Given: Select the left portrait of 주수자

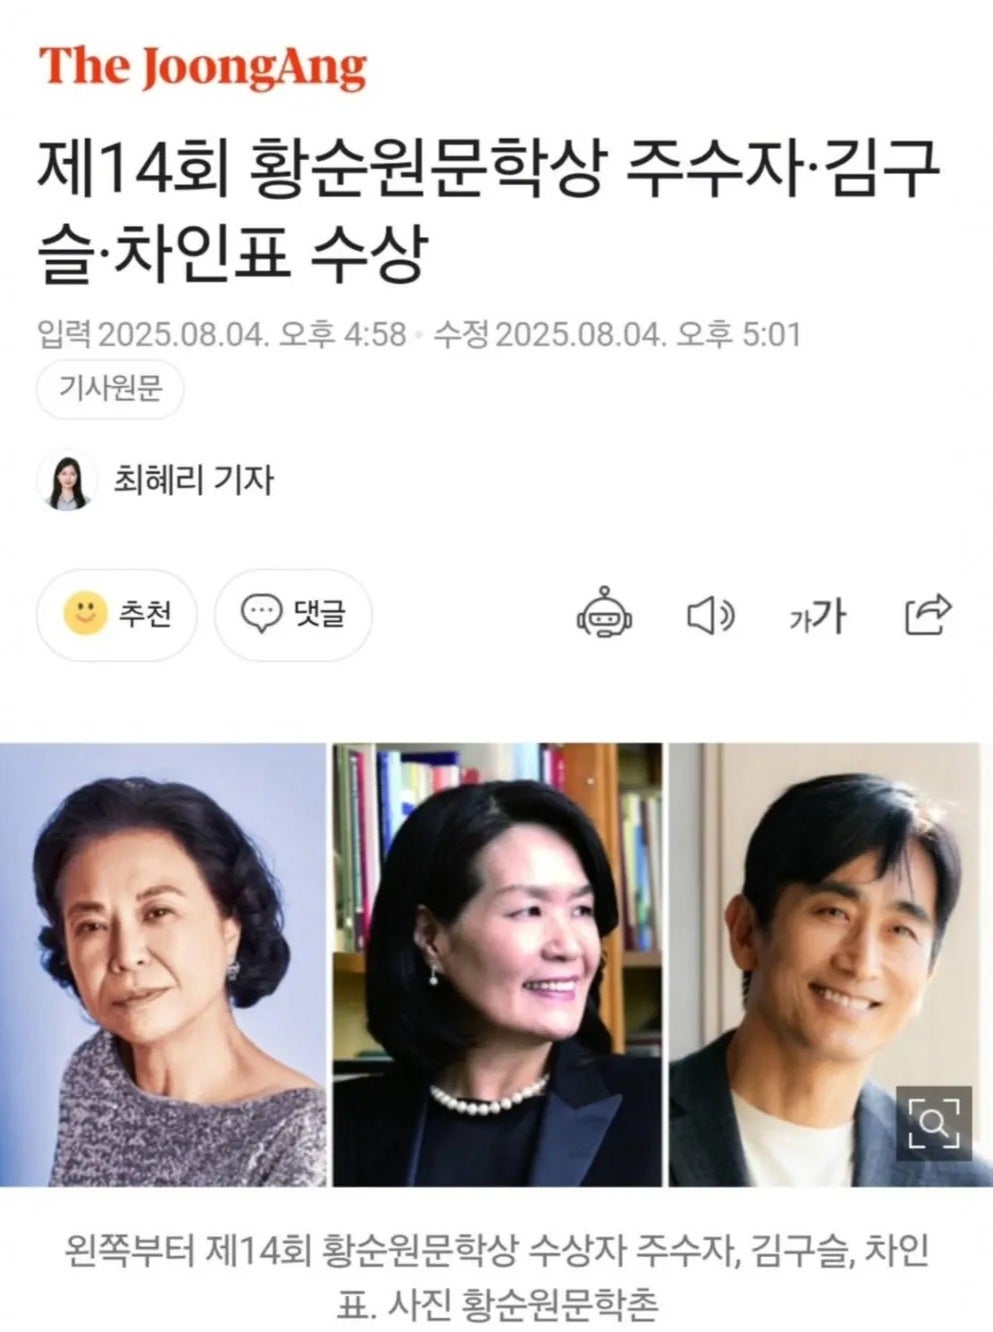Looking at the screenshot, I should (x=163, y=965).
